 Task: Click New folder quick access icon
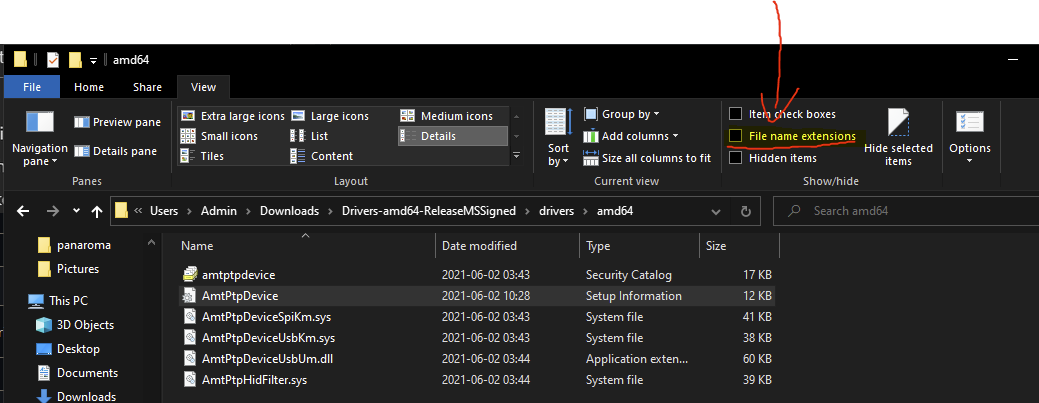coord(75,60)
